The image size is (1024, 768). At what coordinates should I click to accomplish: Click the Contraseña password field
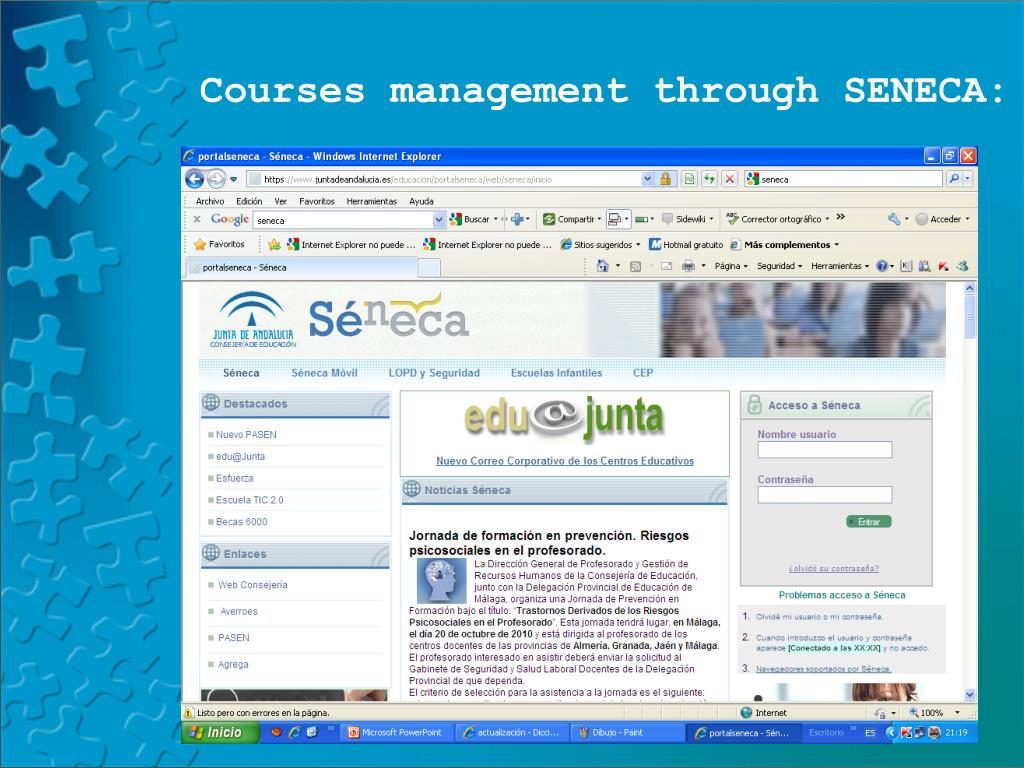click(825, 494)
